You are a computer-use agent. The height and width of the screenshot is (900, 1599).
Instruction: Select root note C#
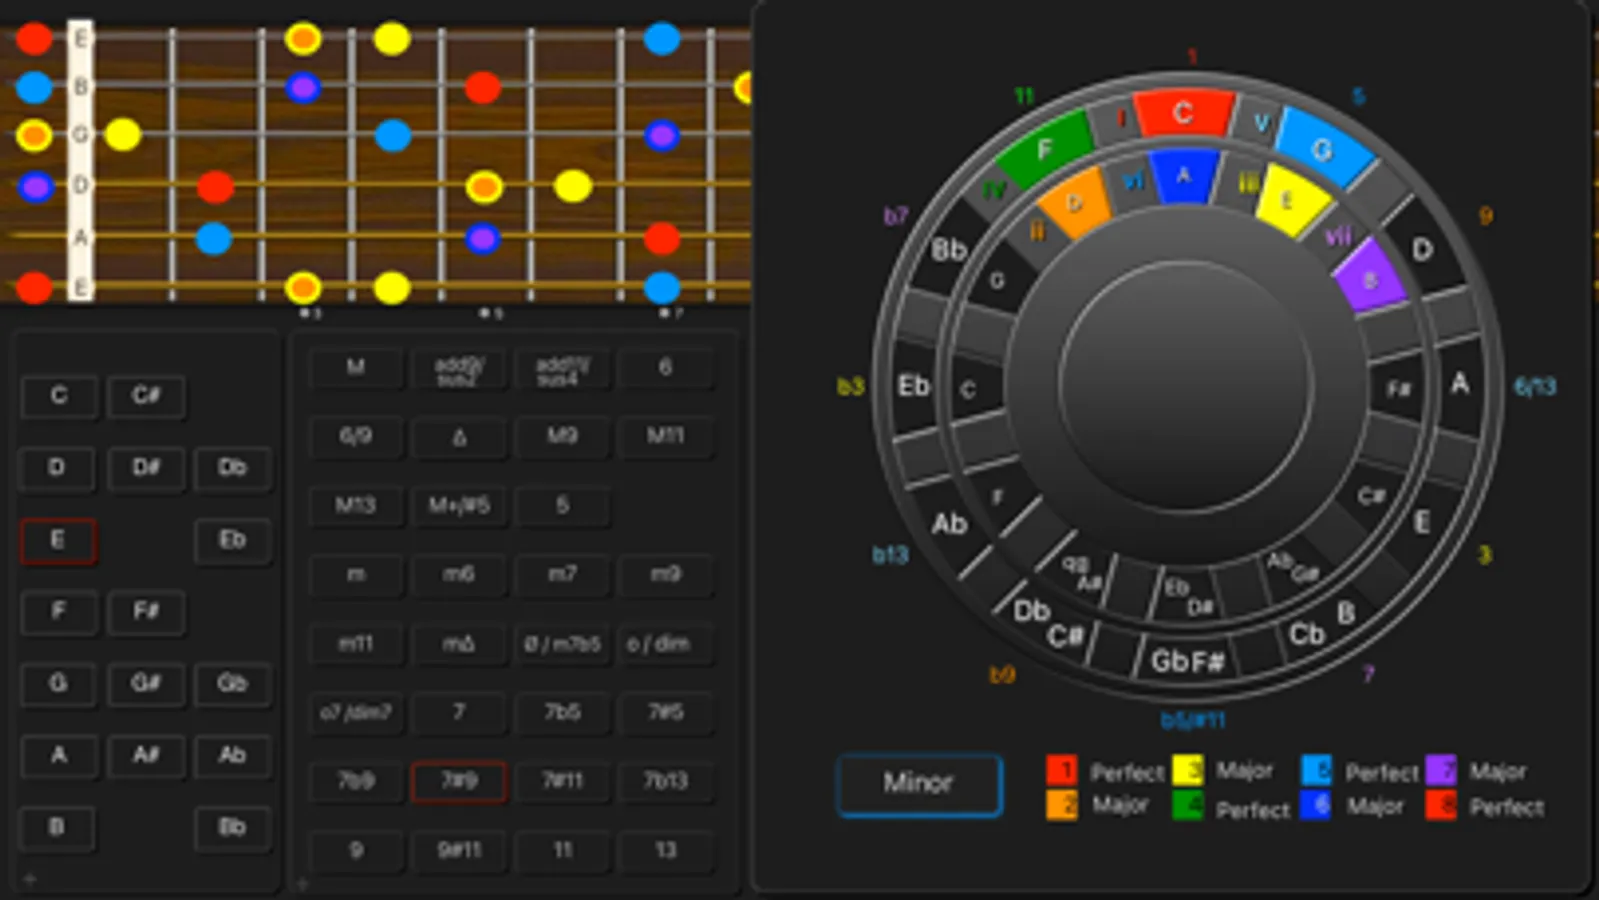(146, 396)
